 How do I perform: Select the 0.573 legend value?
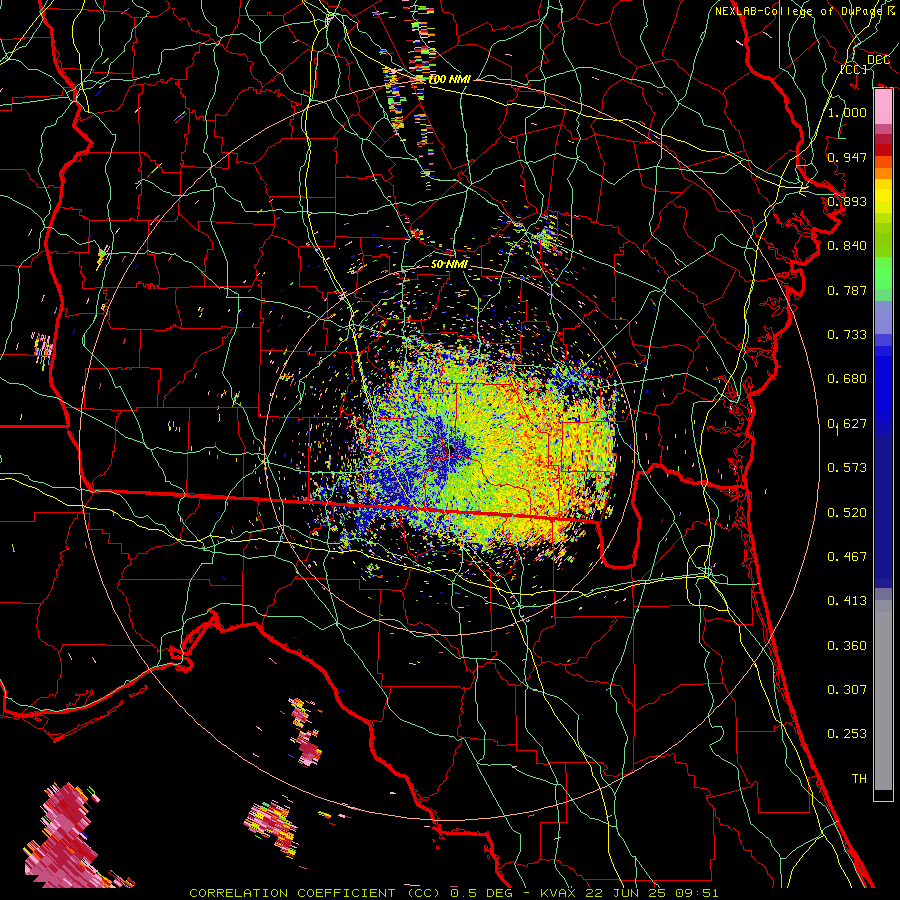click(x=847, y=468)
